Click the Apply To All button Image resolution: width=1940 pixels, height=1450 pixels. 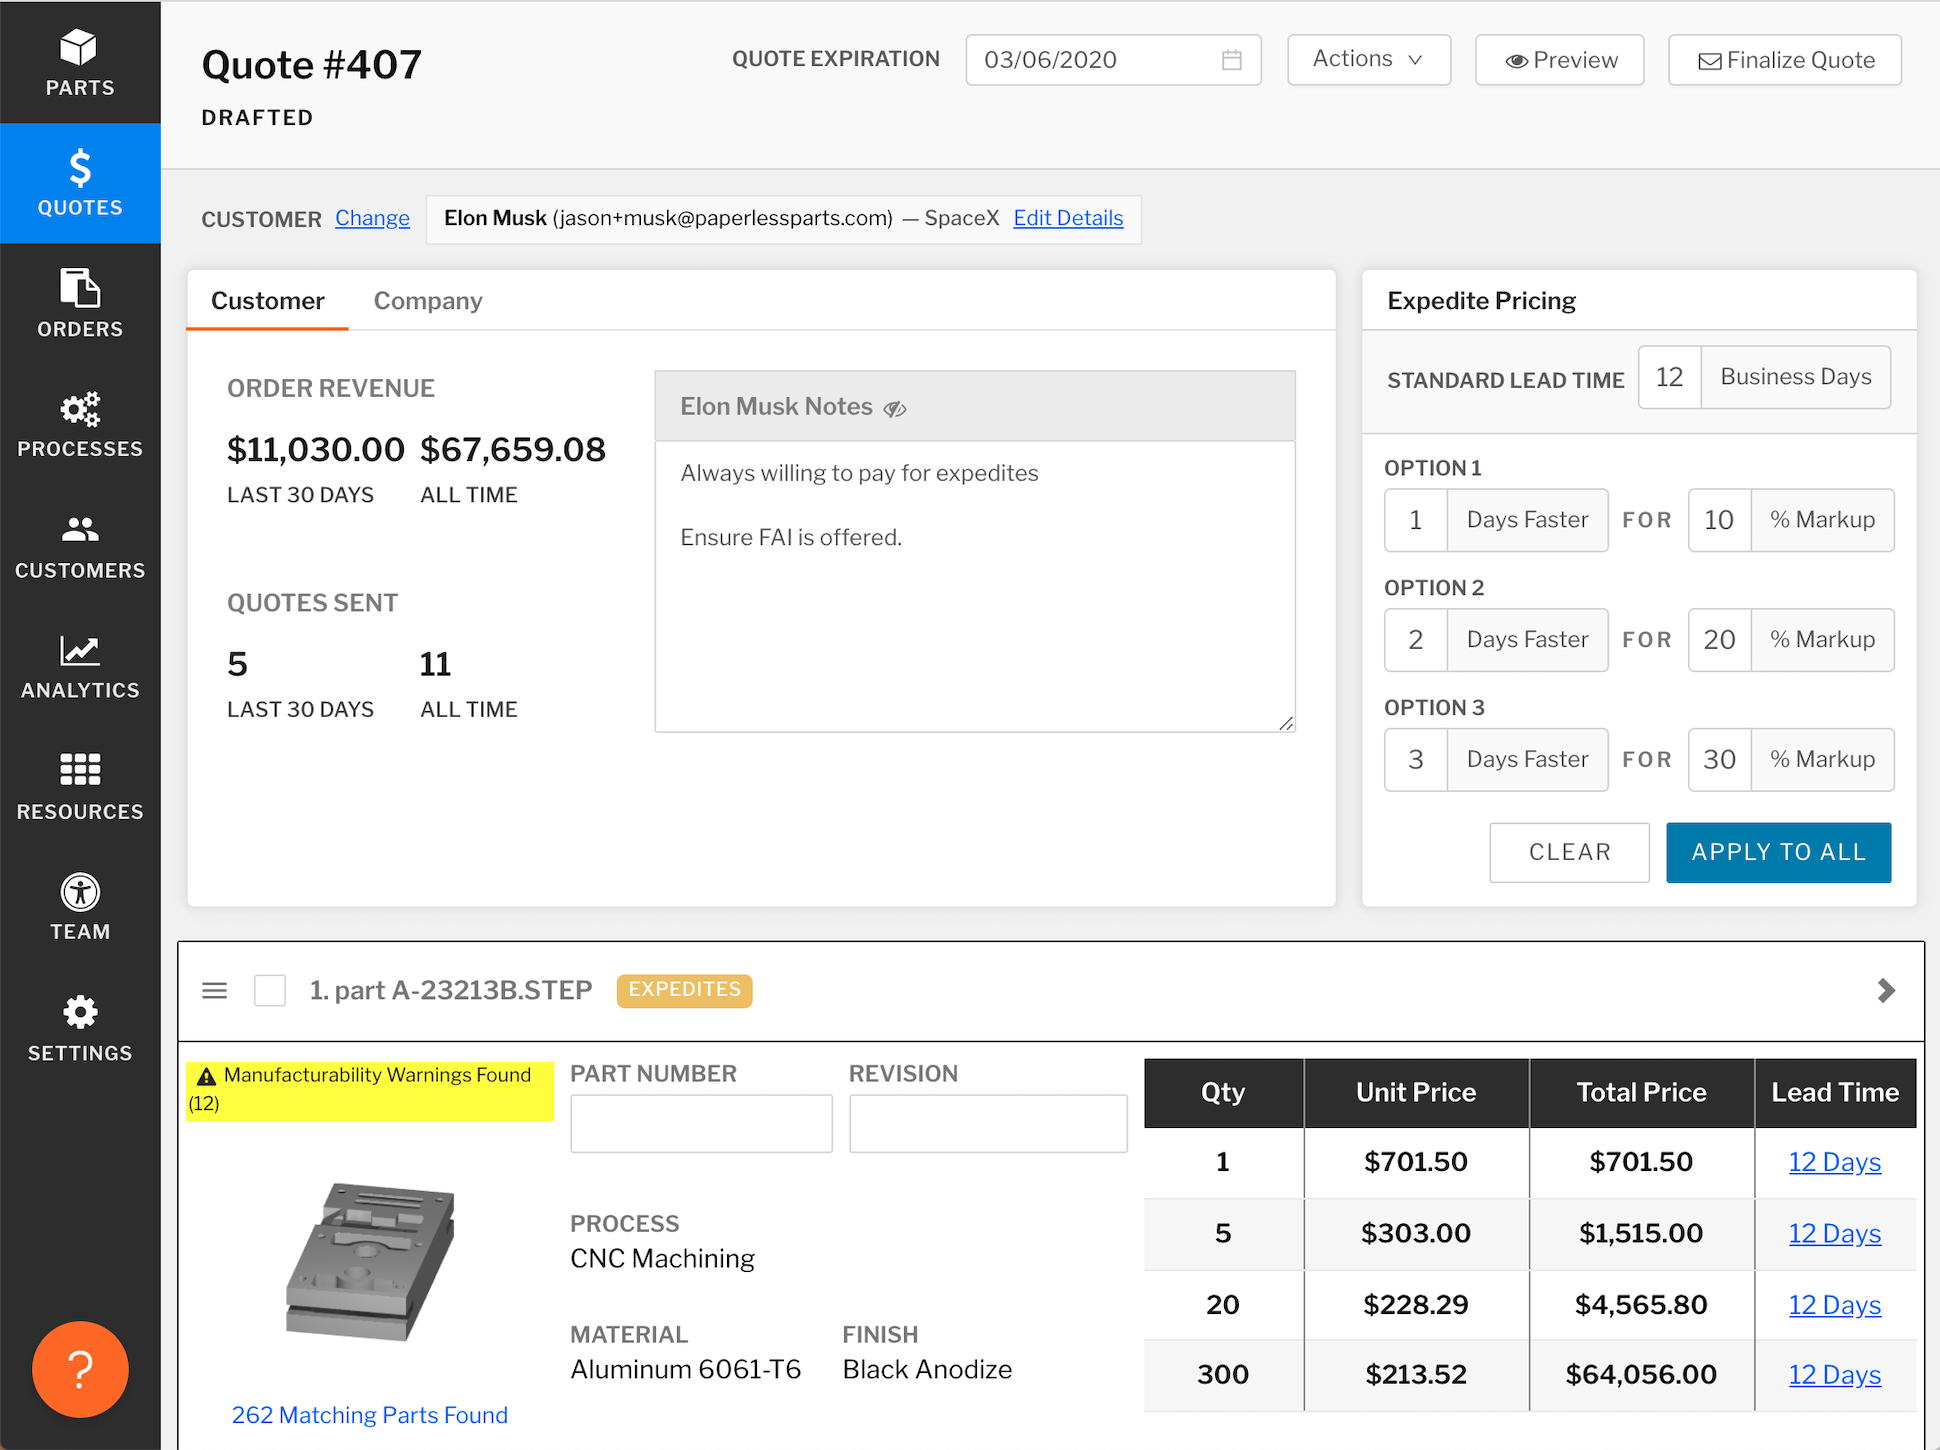(x=1778, y=852)
